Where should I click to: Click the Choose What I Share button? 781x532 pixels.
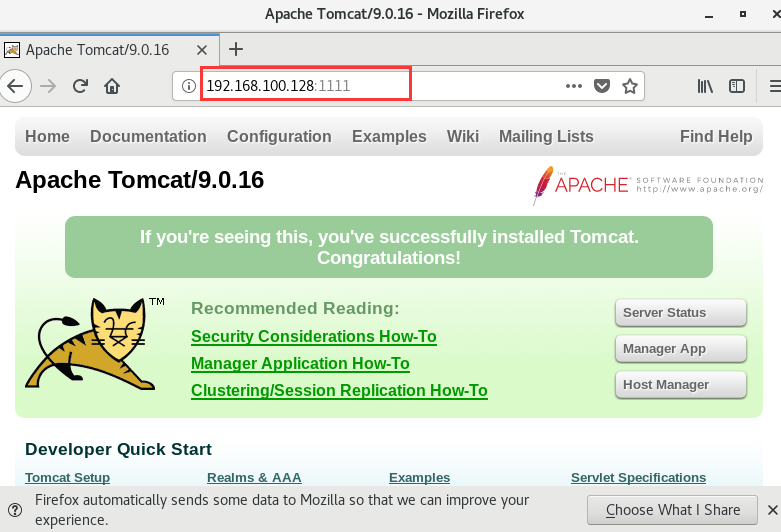(x=672, y=510)
